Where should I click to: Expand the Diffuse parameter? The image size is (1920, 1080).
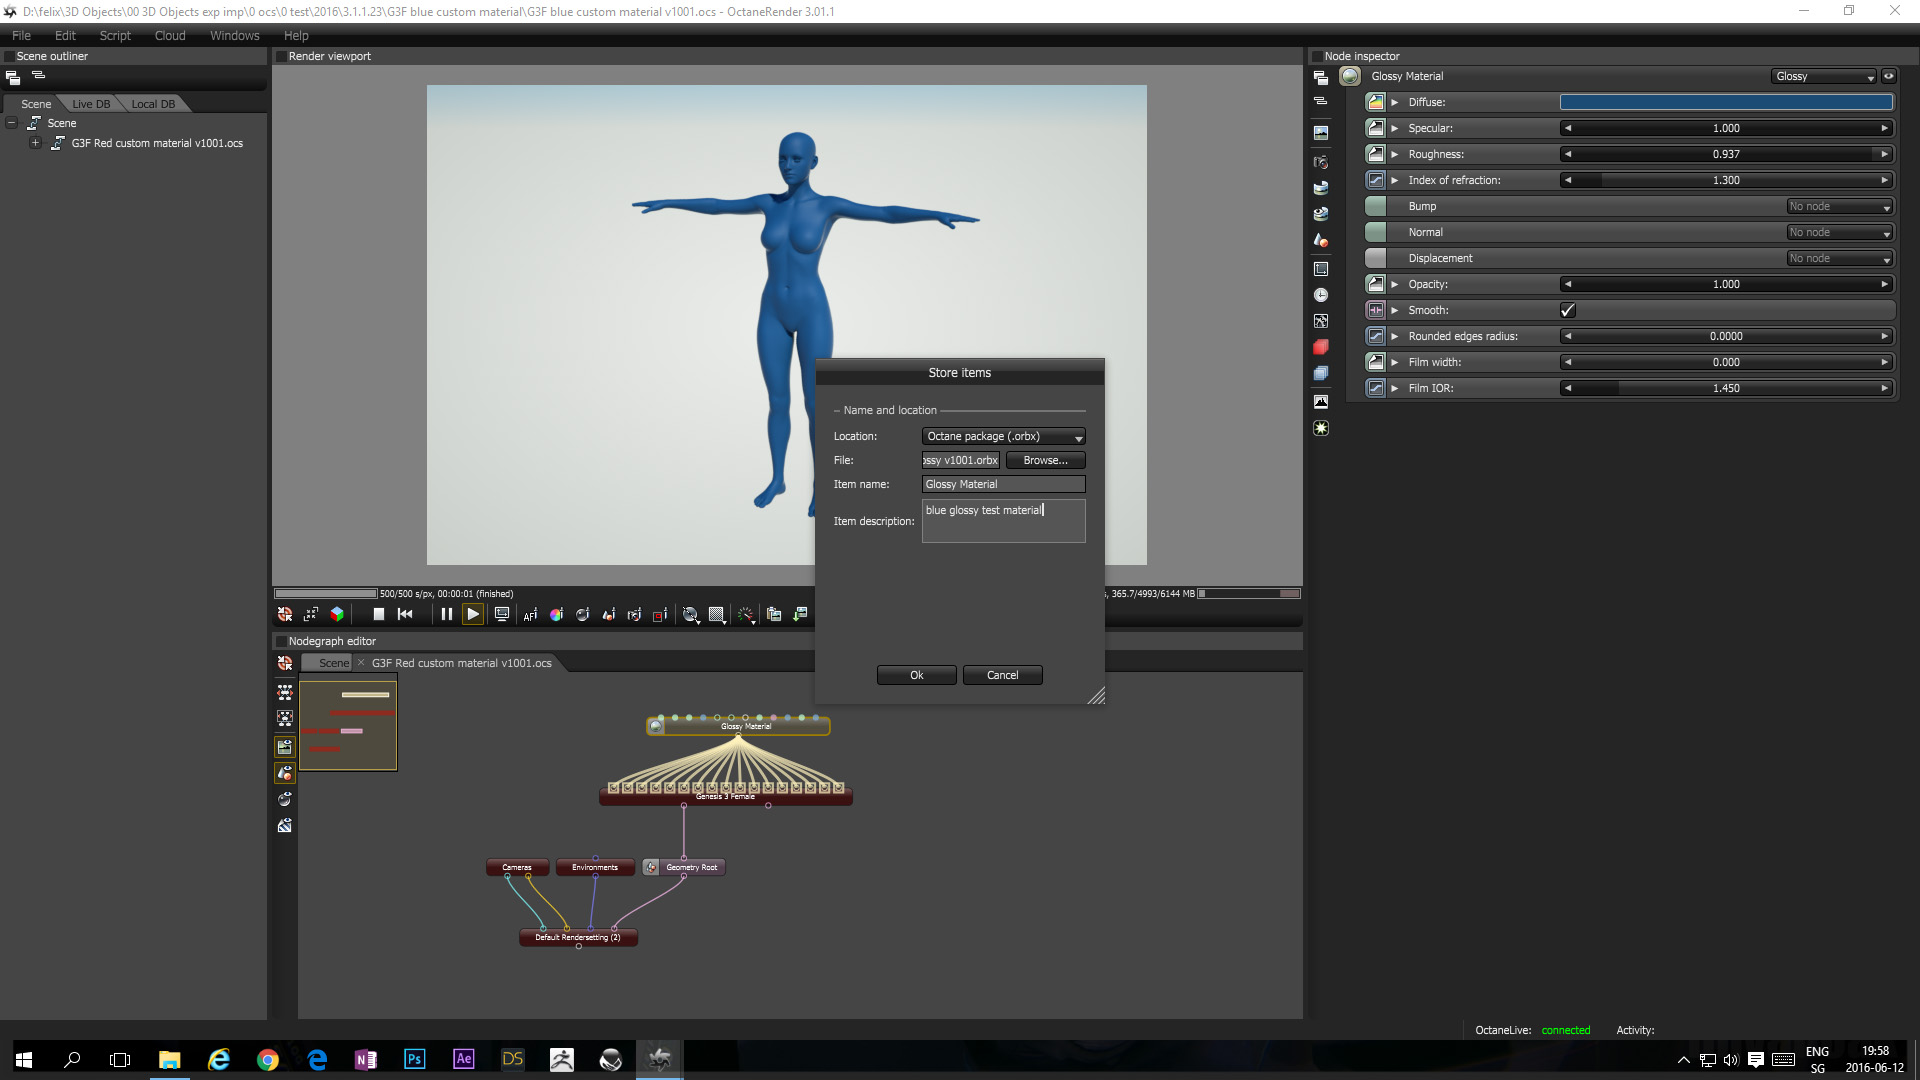(x=1394, y=102)
